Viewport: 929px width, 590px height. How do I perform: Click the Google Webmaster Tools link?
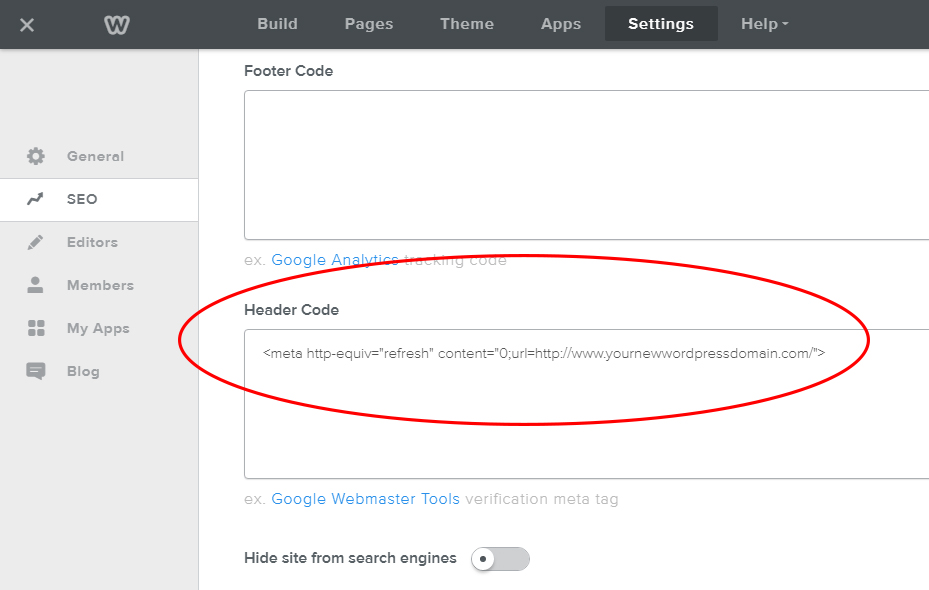tap(365, 498)
